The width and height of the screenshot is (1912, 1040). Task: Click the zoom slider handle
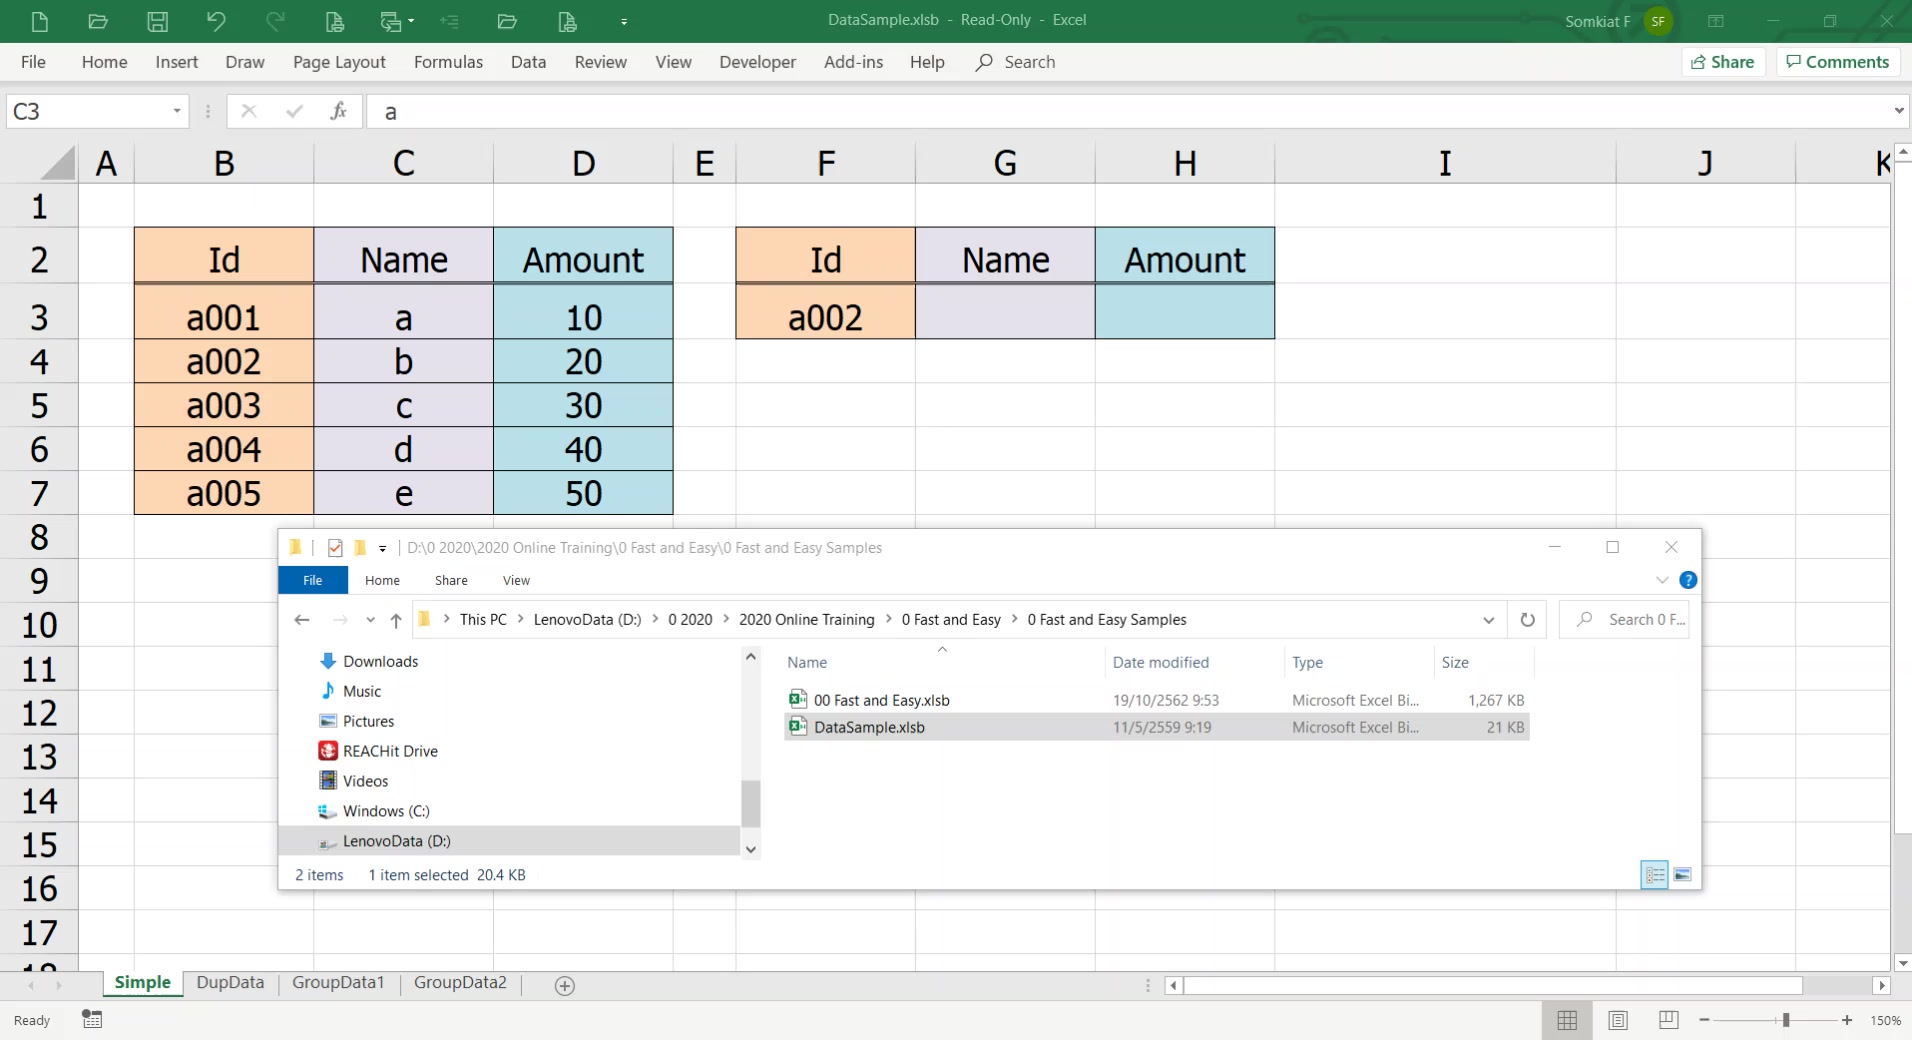1786,1020
